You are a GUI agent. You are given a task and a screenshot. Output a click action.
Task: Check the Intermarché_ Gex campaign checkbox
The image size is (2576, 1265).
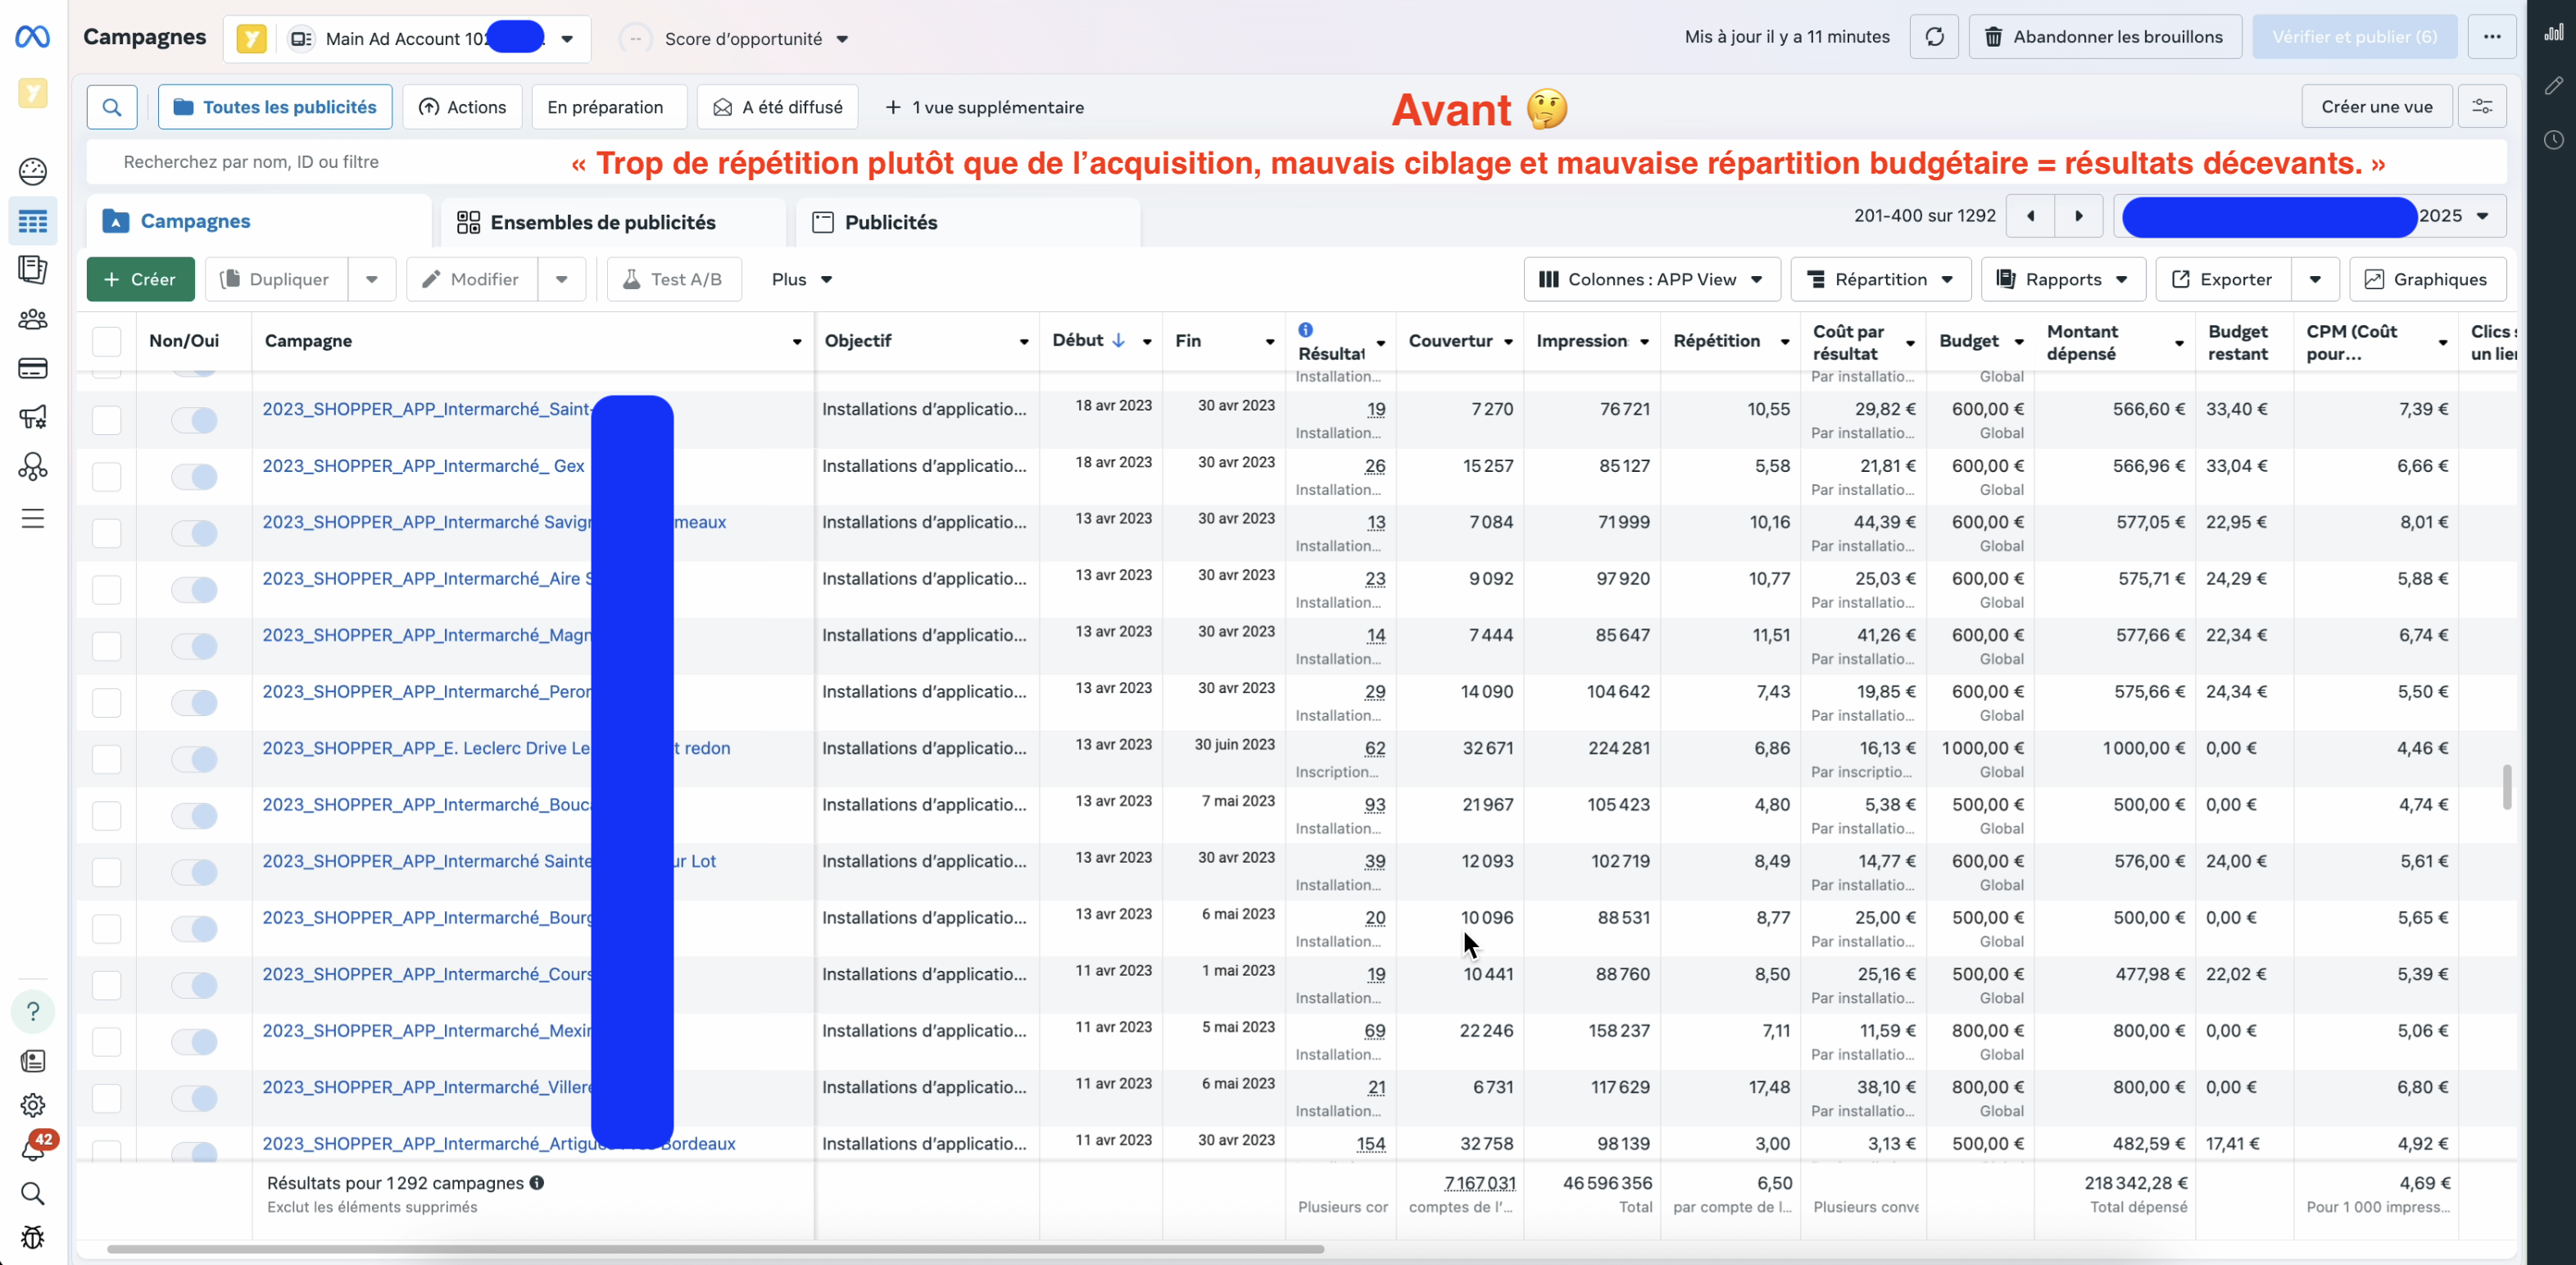[107, 476]
